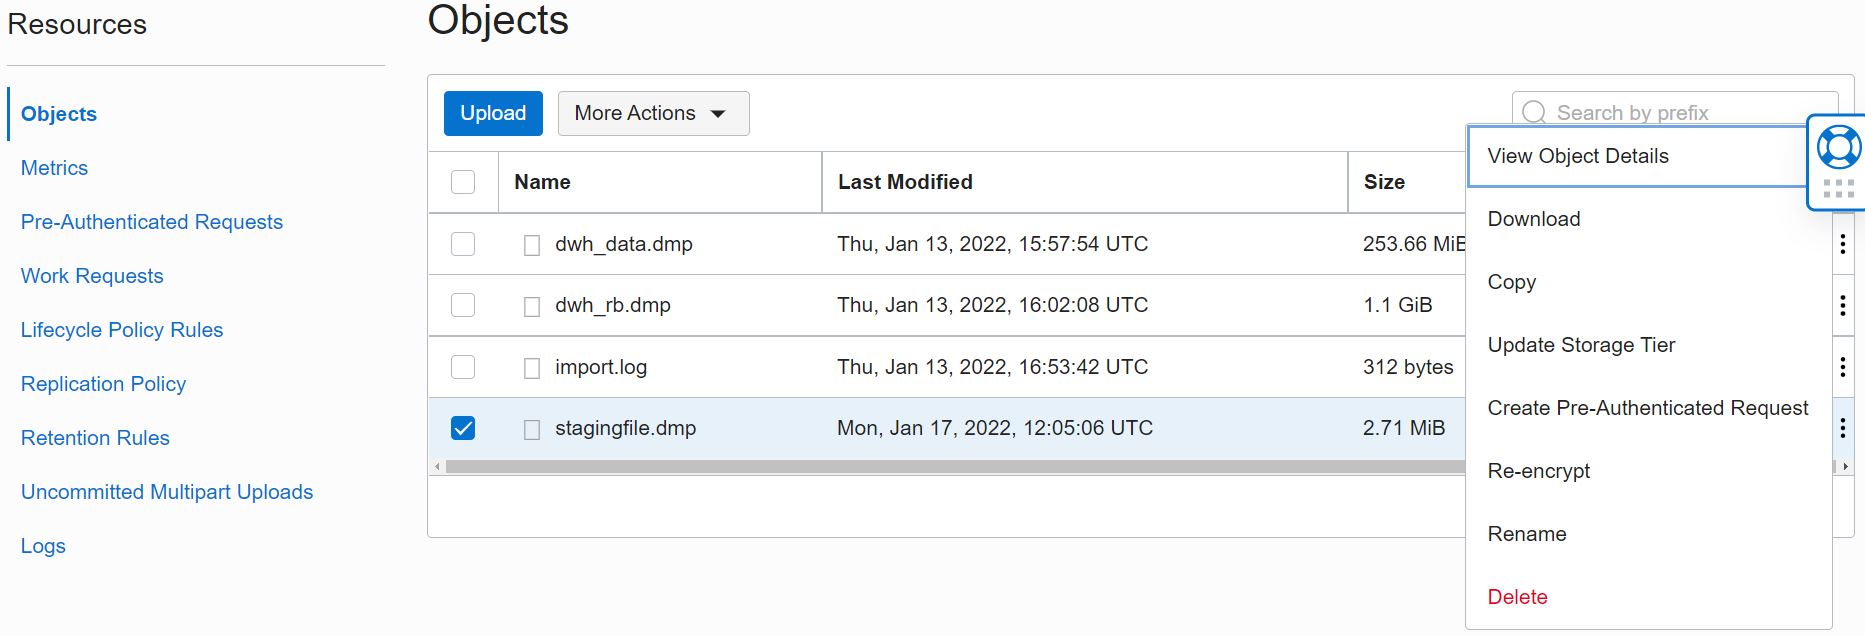
Task: Click the right arrow of the horizontal scrollbar
Action: pyautogui.click(x=1845, y=467)
